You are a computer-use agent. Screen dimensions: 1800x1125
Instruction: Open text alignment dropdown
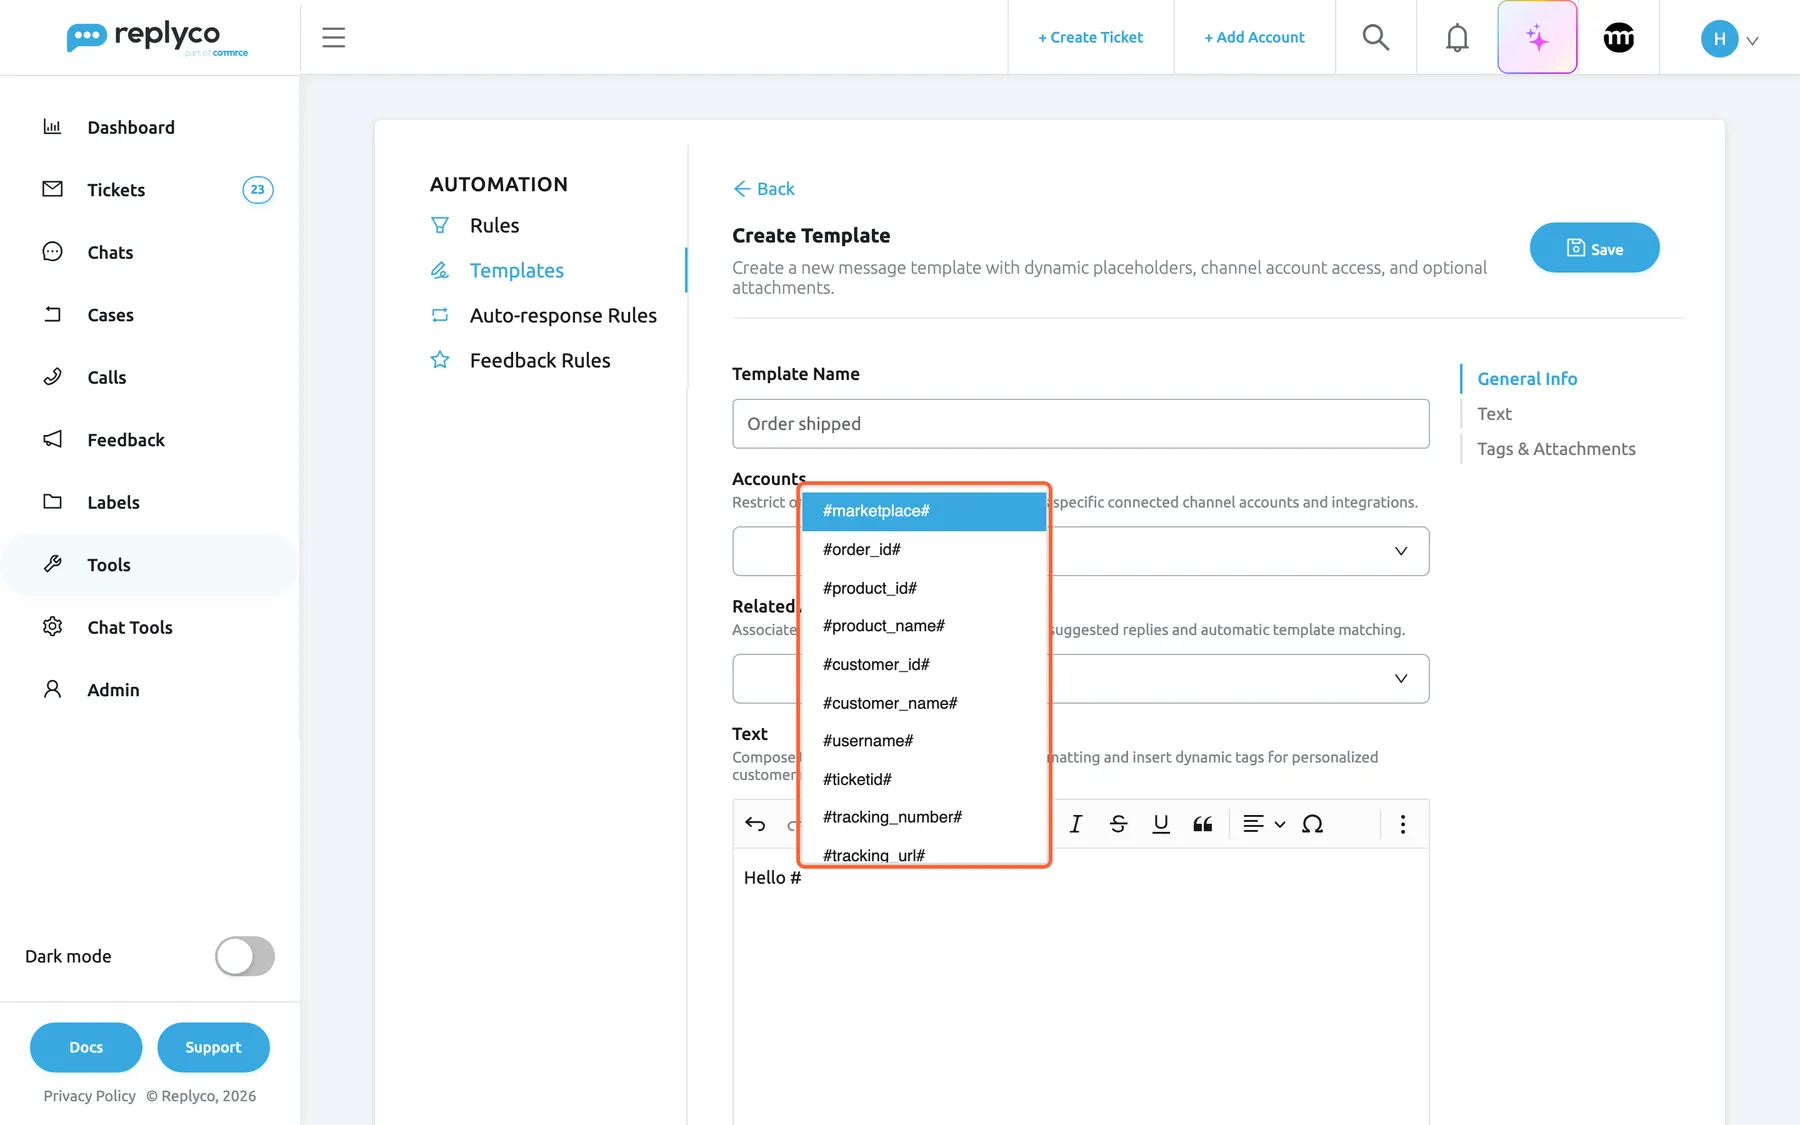pos(1264,824)
